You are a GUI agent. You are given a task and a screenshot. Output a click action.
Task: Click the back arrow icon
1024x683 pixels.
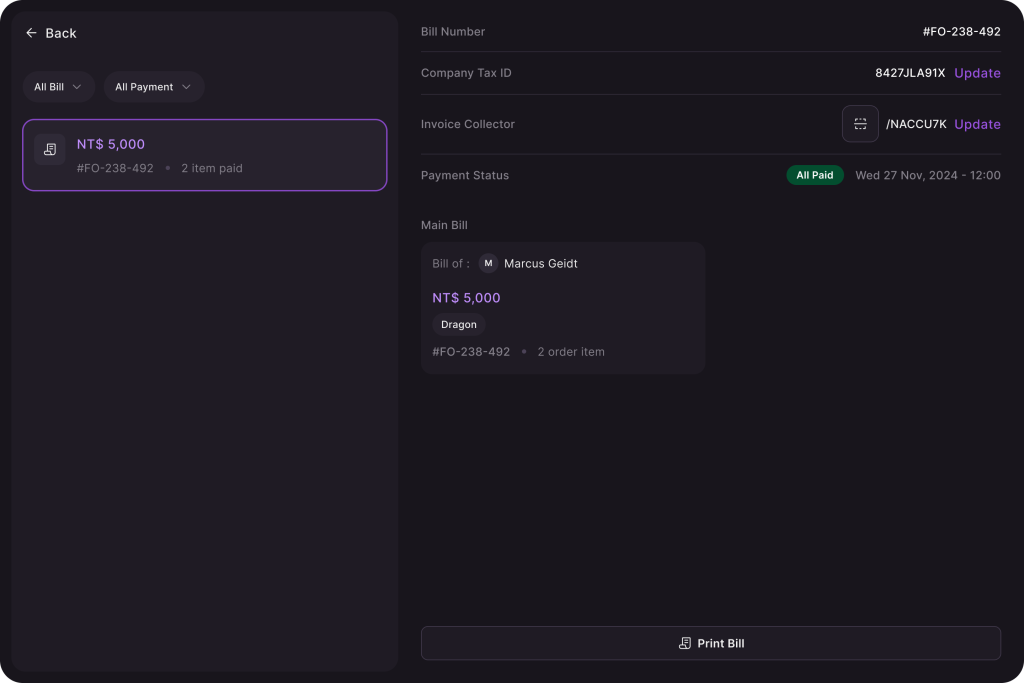[x=31, y=33]
